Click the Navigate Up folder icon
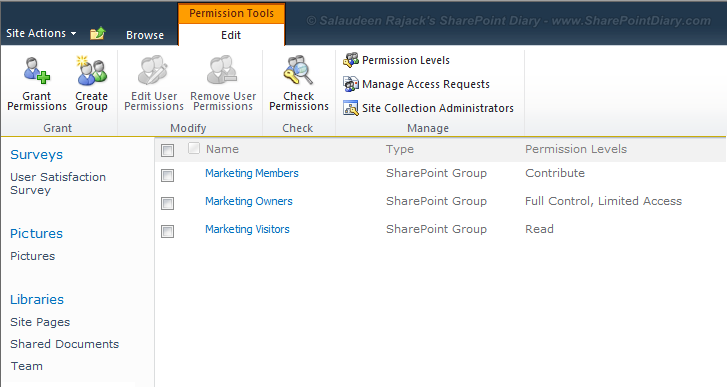Screen dimensions: 727x387 click(x=98, y=33)
